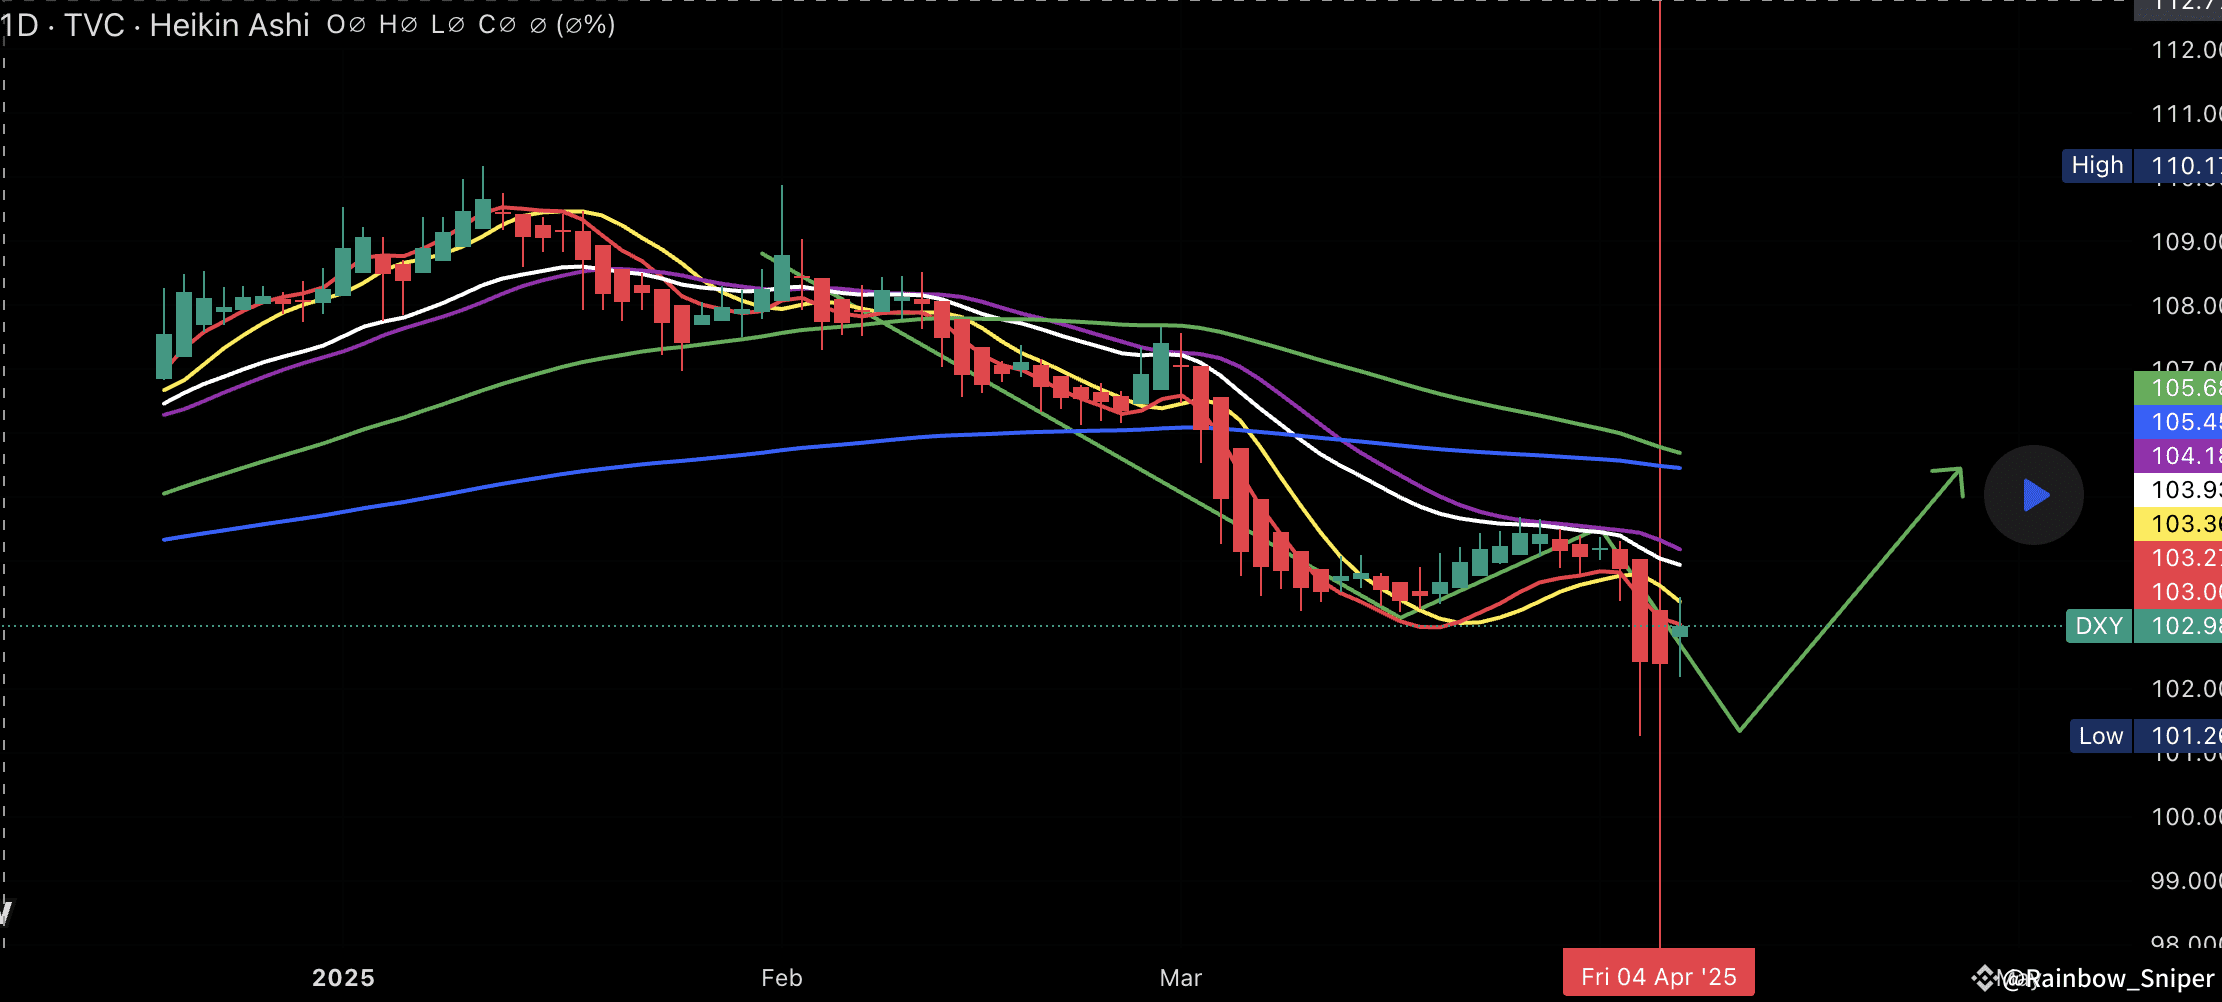The height and width of the screenshot is (1002, 2222).
Task: Click the 2025 label on time axis
Action: point(343,978)
